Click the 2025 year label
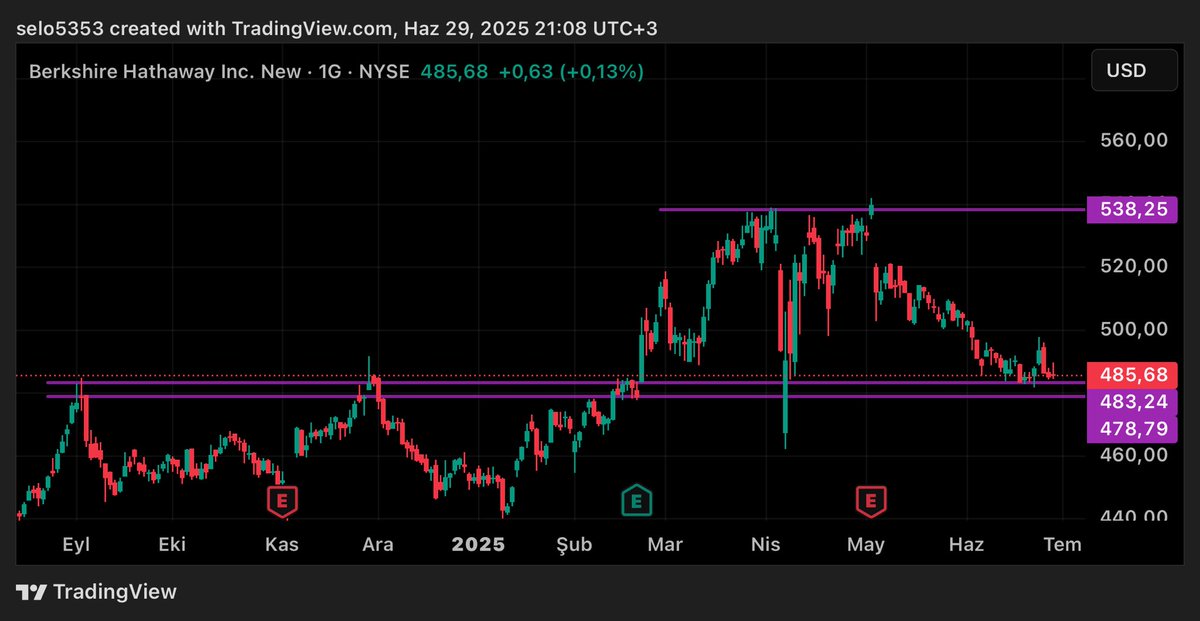Image resolution: width=1200 pixels, height=621 pixels. tap(478, 545)
